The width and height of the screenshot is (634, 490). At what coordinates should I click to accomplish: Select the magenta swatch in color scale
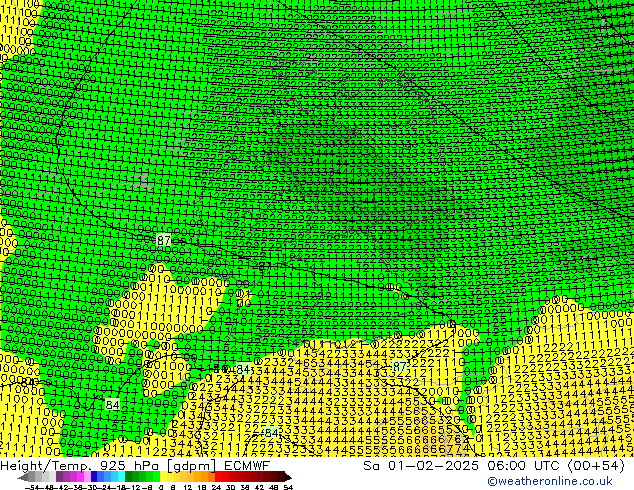(x=80, y=477)
